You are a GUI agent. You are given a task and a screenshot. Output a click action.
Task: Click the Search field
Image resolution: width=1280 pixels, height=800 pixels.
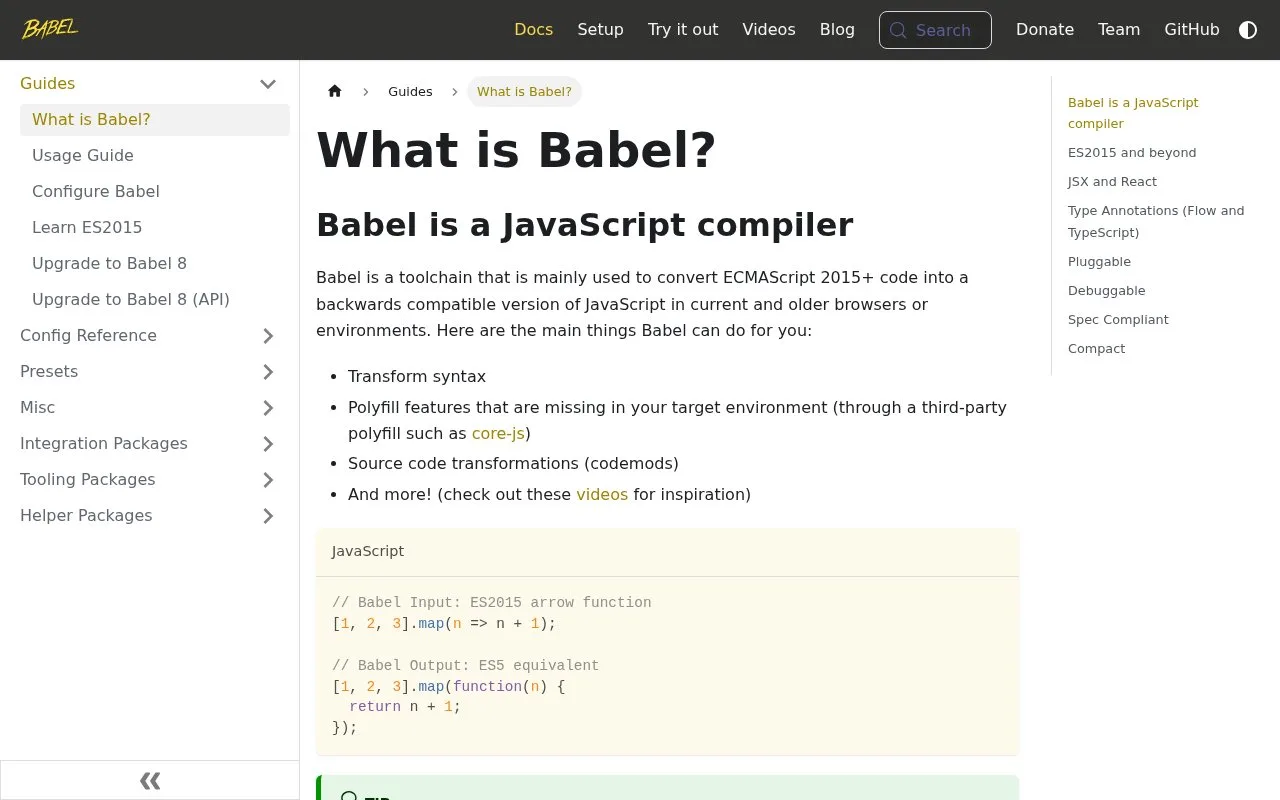pos(935,30)
